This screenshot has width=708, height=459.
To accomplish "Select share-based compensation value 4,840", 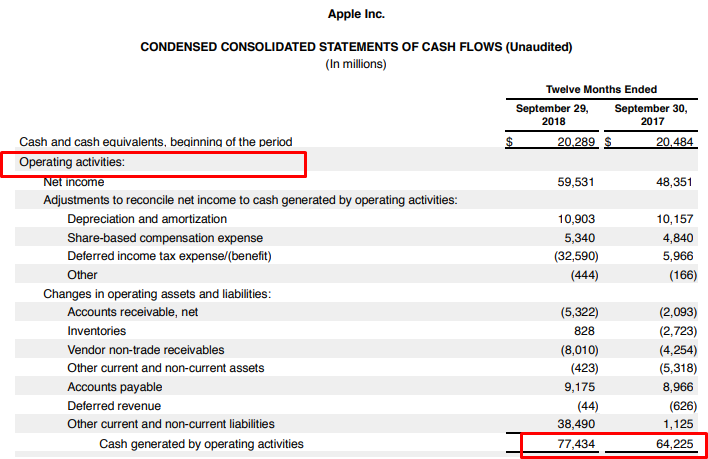I will click(x=678, y=238).
